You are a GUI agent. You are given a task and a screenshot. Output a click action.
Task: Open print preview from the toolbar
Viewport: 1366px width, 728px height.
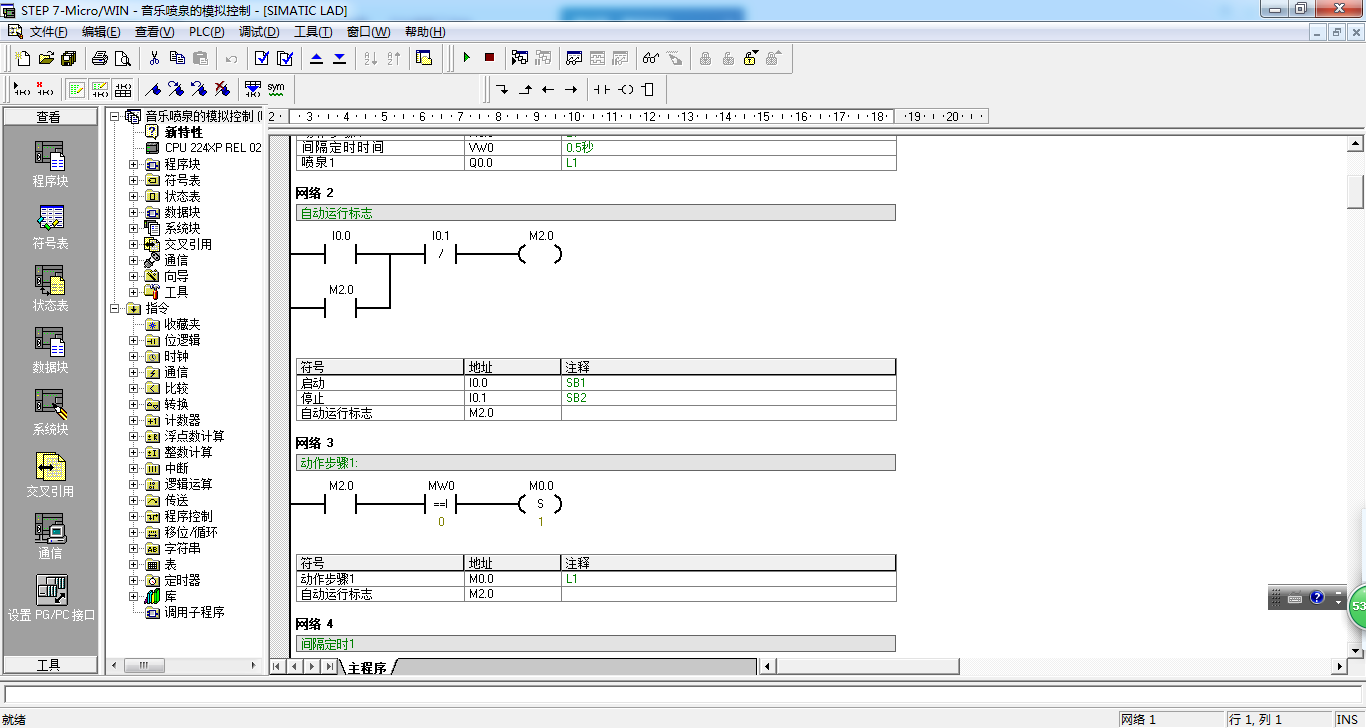tap(123, 58)
